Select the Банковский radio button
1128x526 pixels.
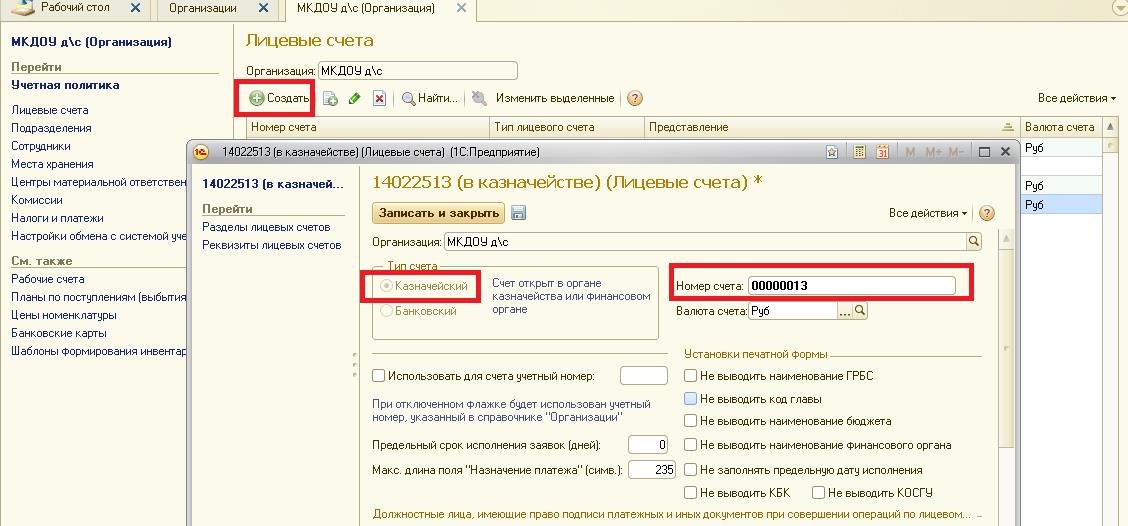coord(386,311)
